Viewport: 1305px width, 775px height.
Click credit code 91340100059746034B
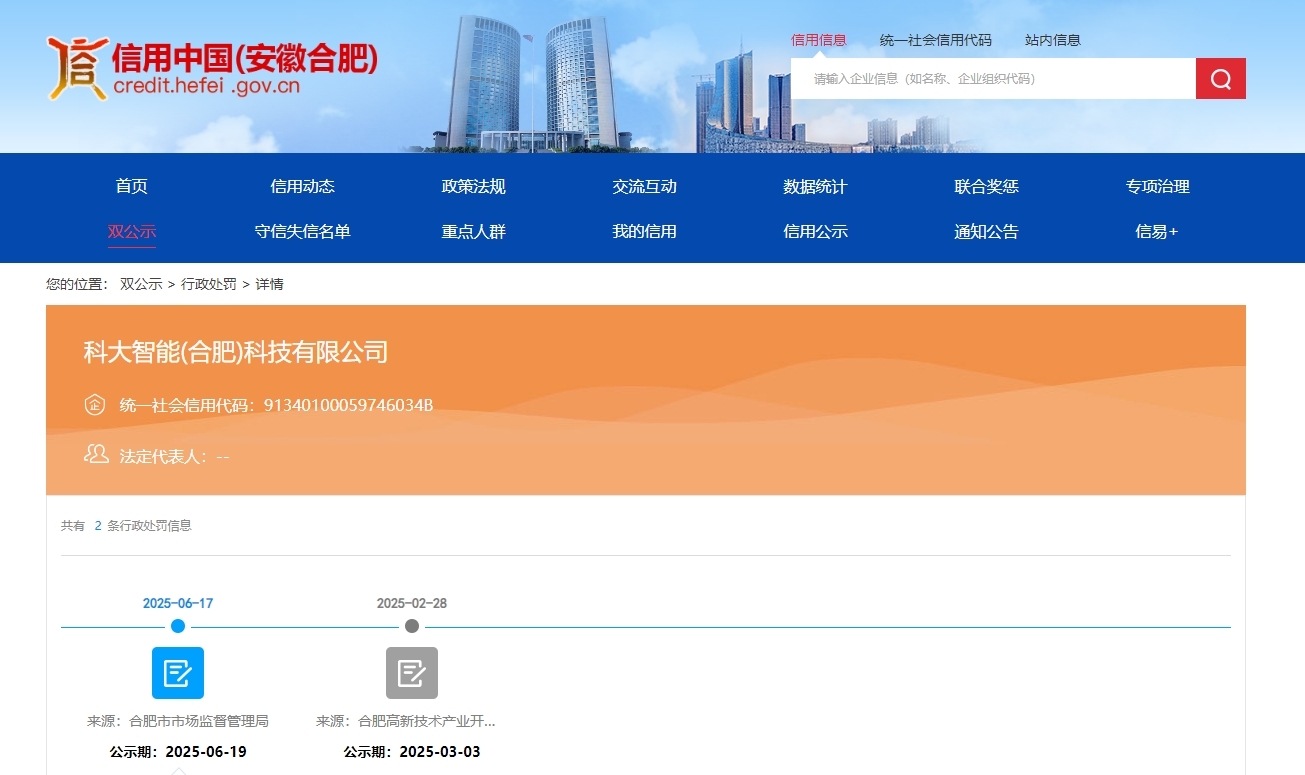348,405
